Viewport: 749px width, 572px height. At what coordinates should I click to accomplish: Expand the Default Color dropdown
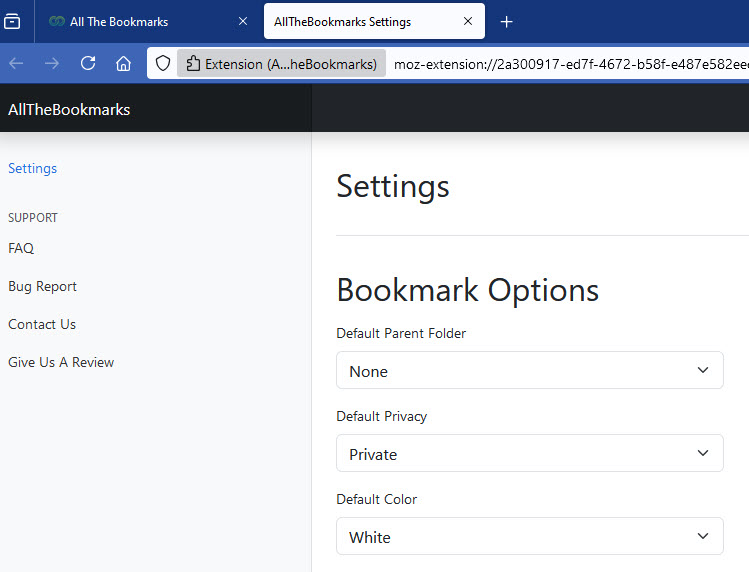530,536
